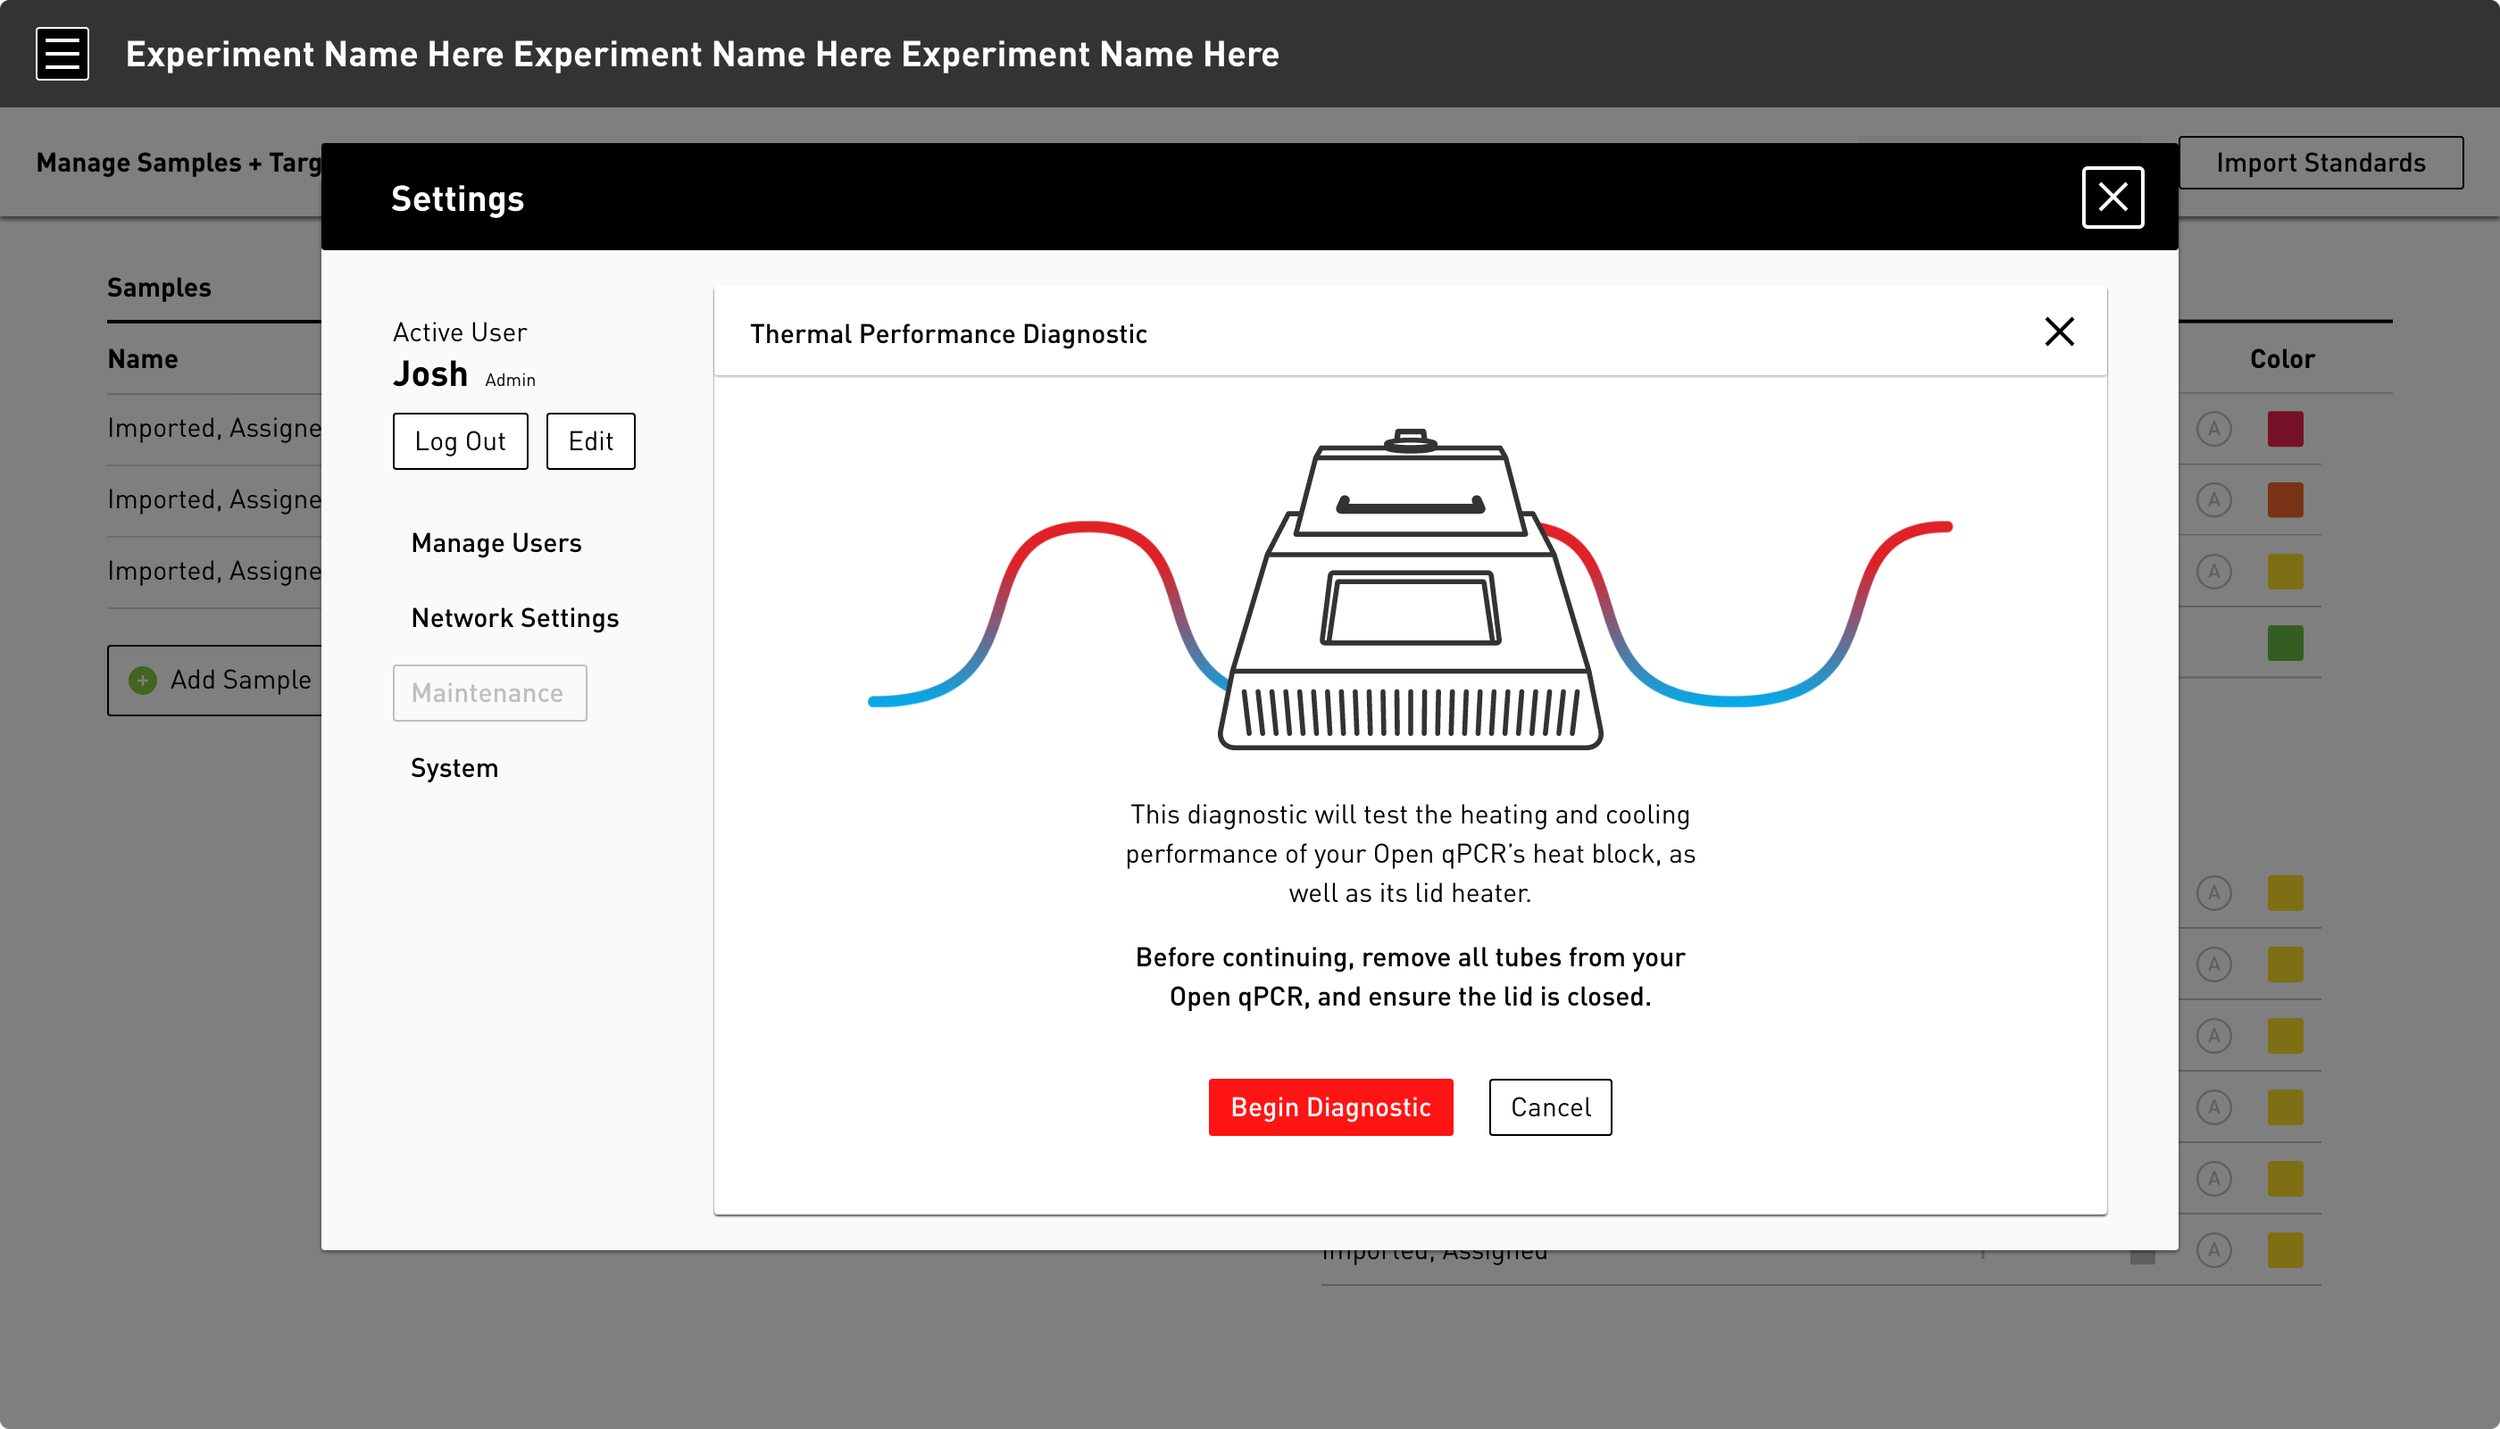Click the qPCR machine illustration
The width and height of the screenshot is (2500, 1429).
point(1410,590)
